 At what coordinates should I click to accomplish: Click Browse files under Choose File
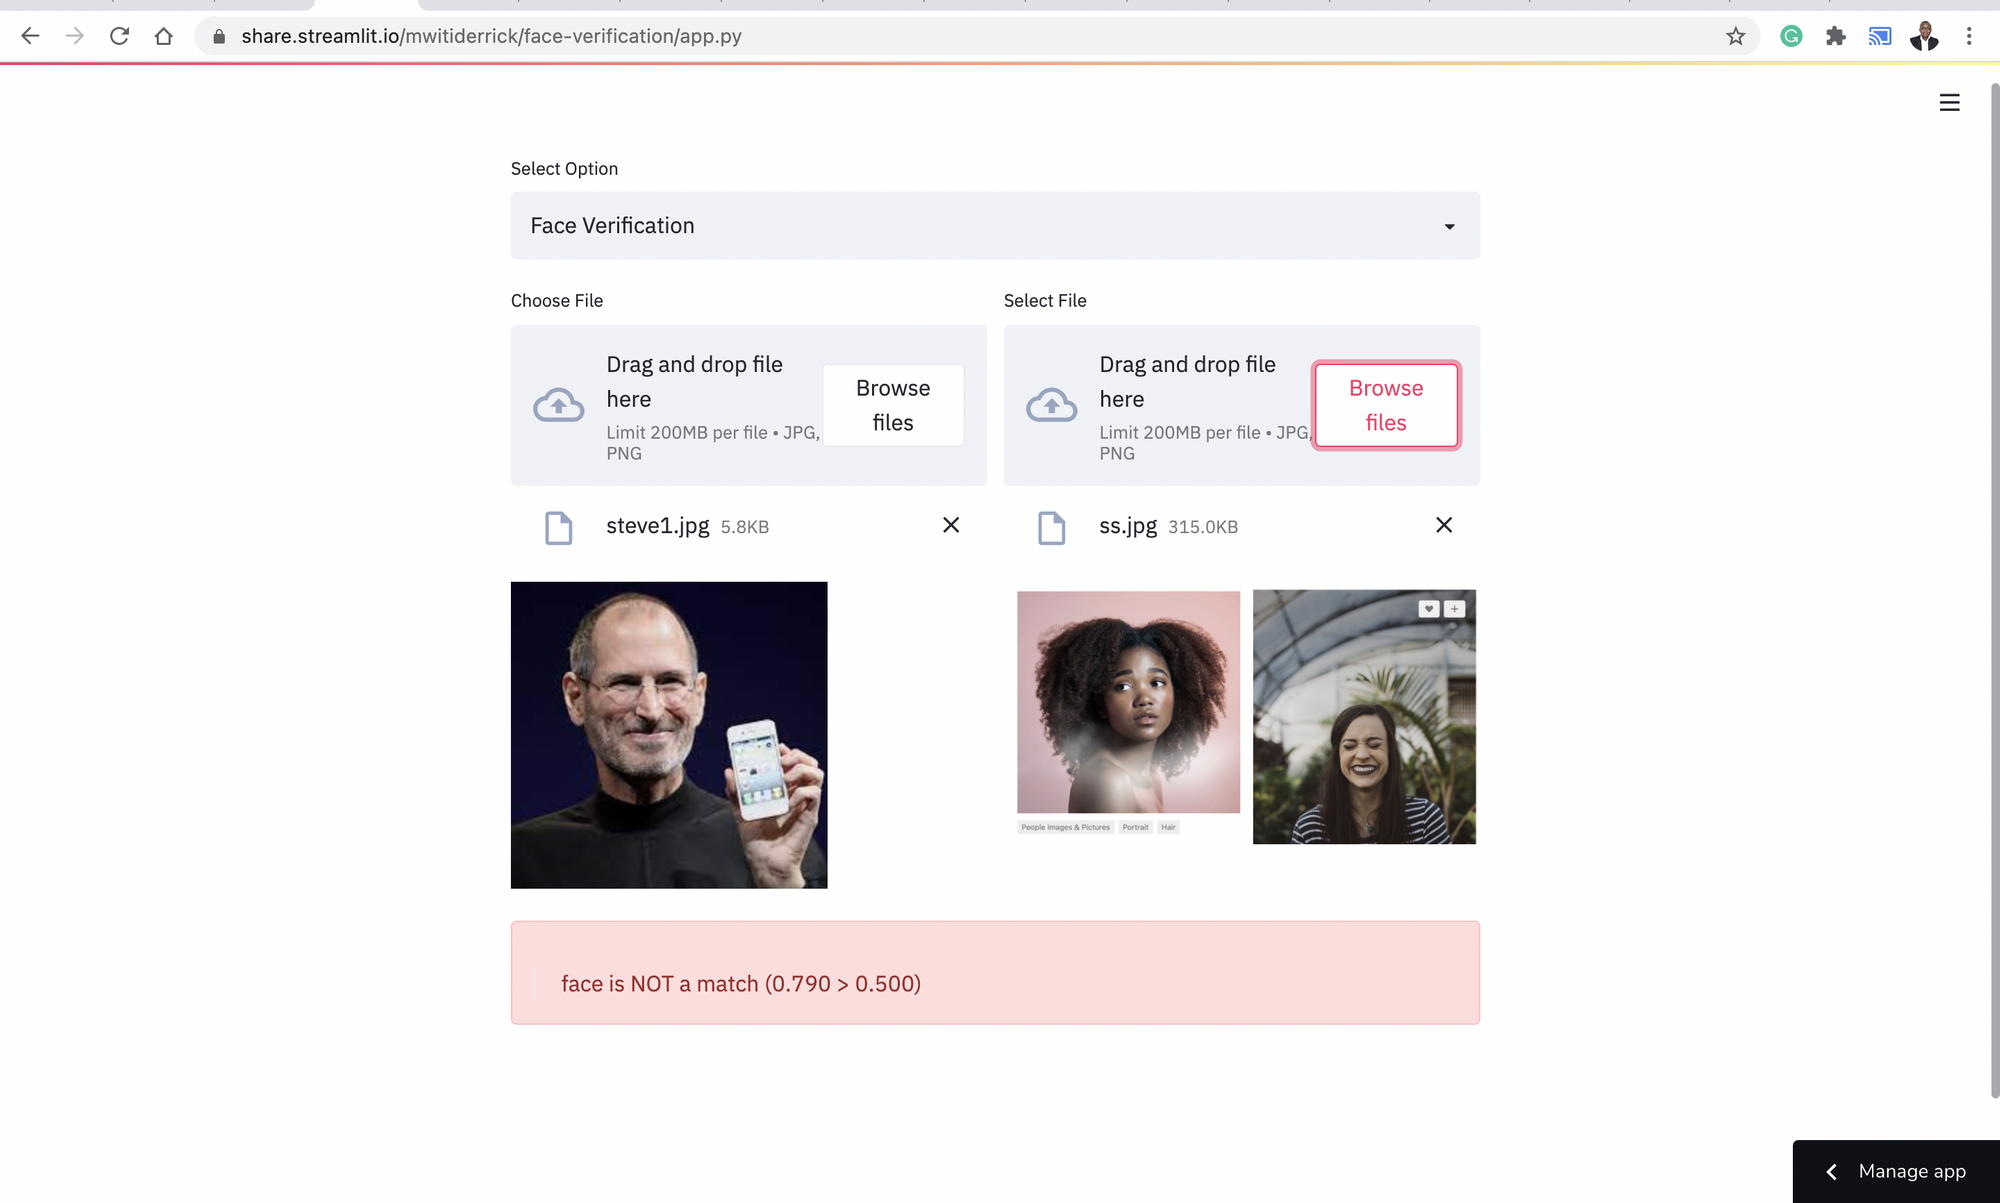(892, 405)
